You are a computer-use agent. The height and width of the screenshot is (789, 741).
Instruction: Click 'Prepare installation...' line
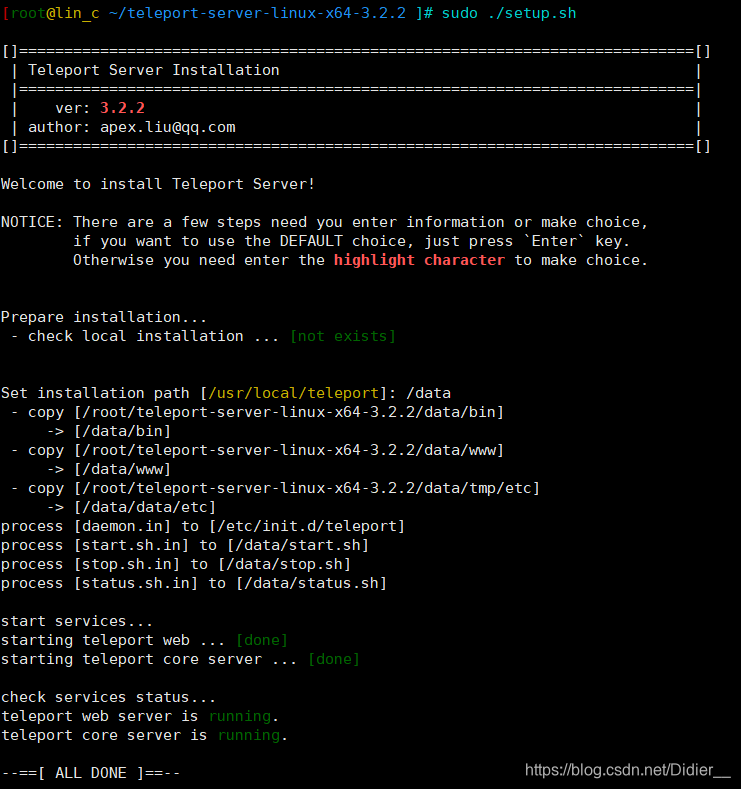(x=104, y=317)
